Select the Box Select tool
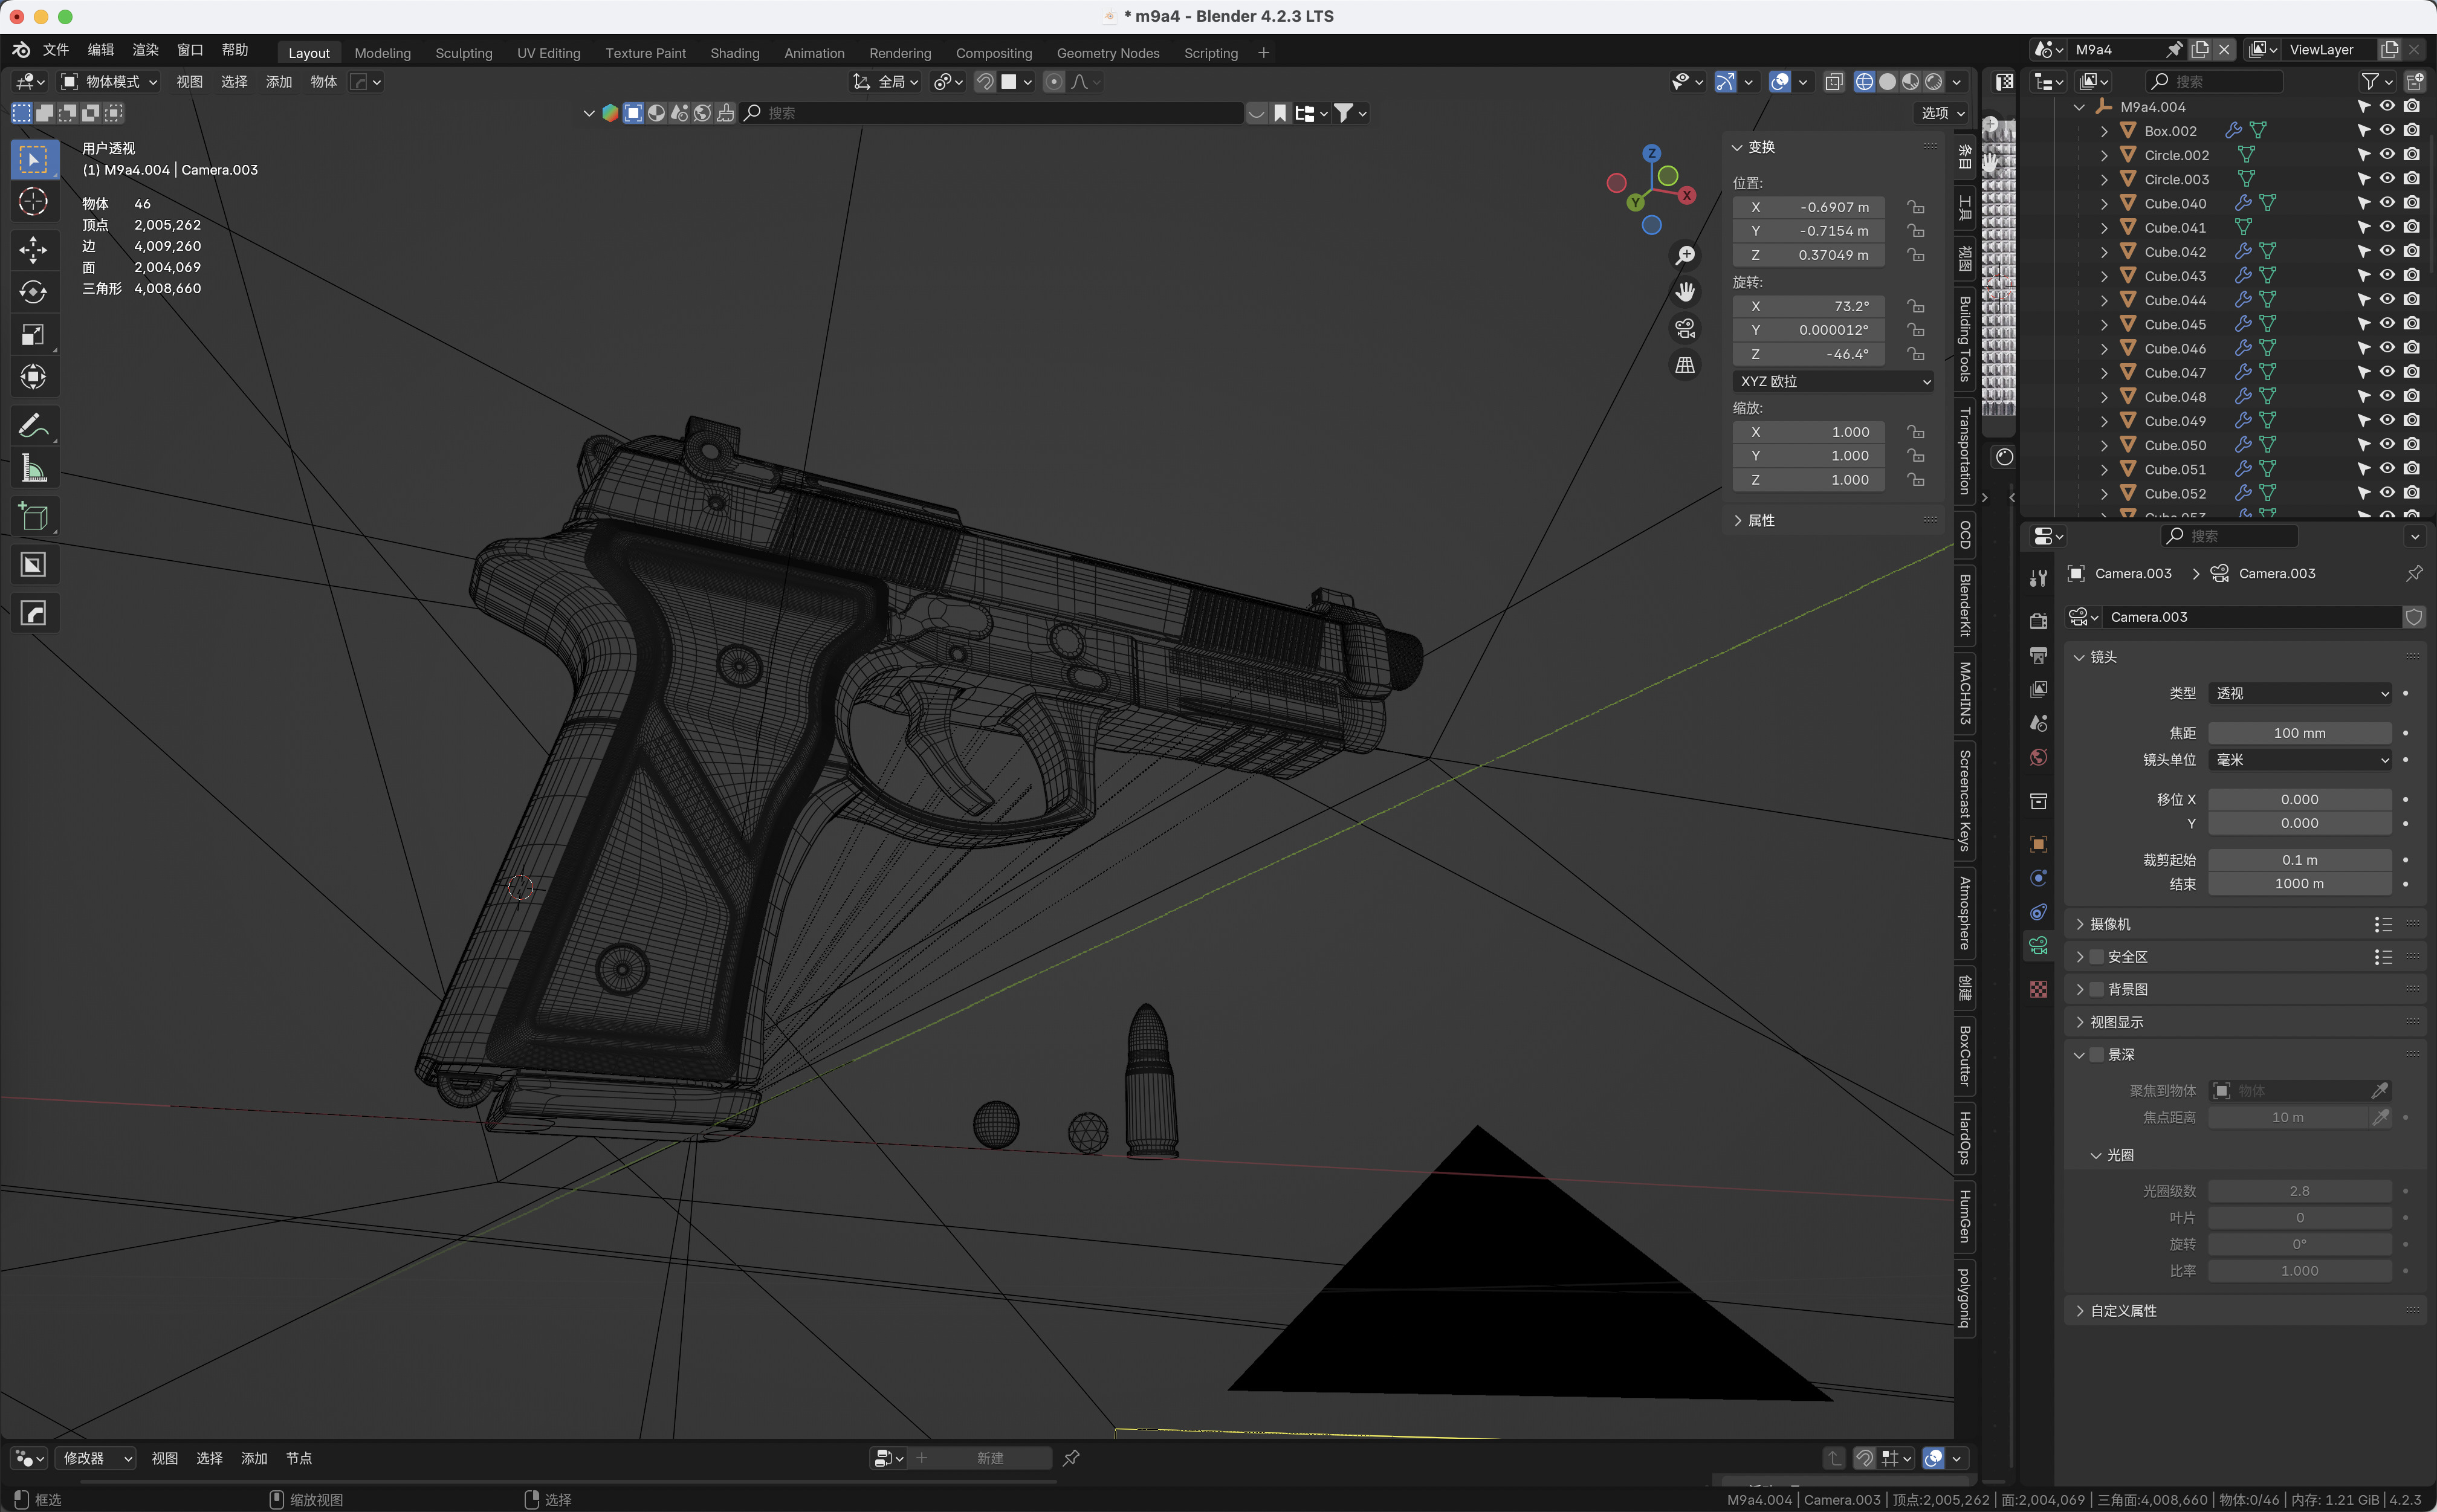This screenshot has height=1512, width=2437. (34, 160)
